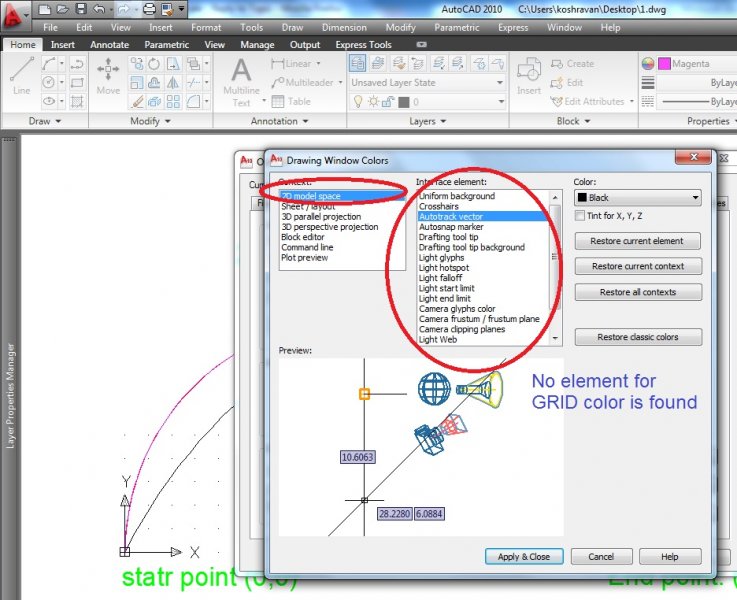Click the Fillet icon in Modify panel
Screen dimensions: 737x600
coord(193,101)
